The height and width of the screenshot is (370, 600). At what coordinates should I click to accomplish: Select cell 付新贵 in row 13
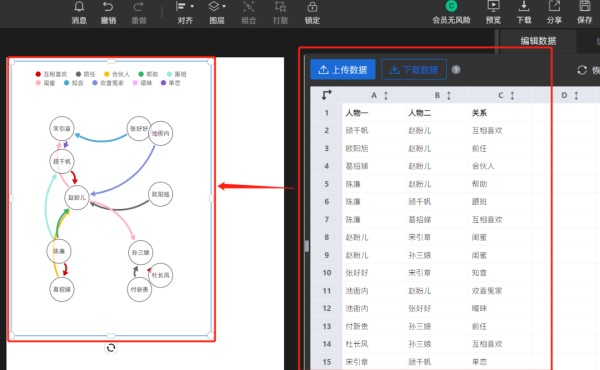pyautogui.click(x=373, y=326)
